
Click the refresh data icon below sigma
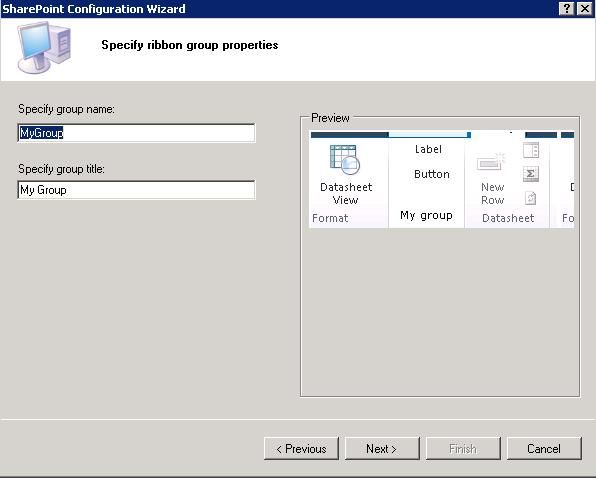(531, 198)
